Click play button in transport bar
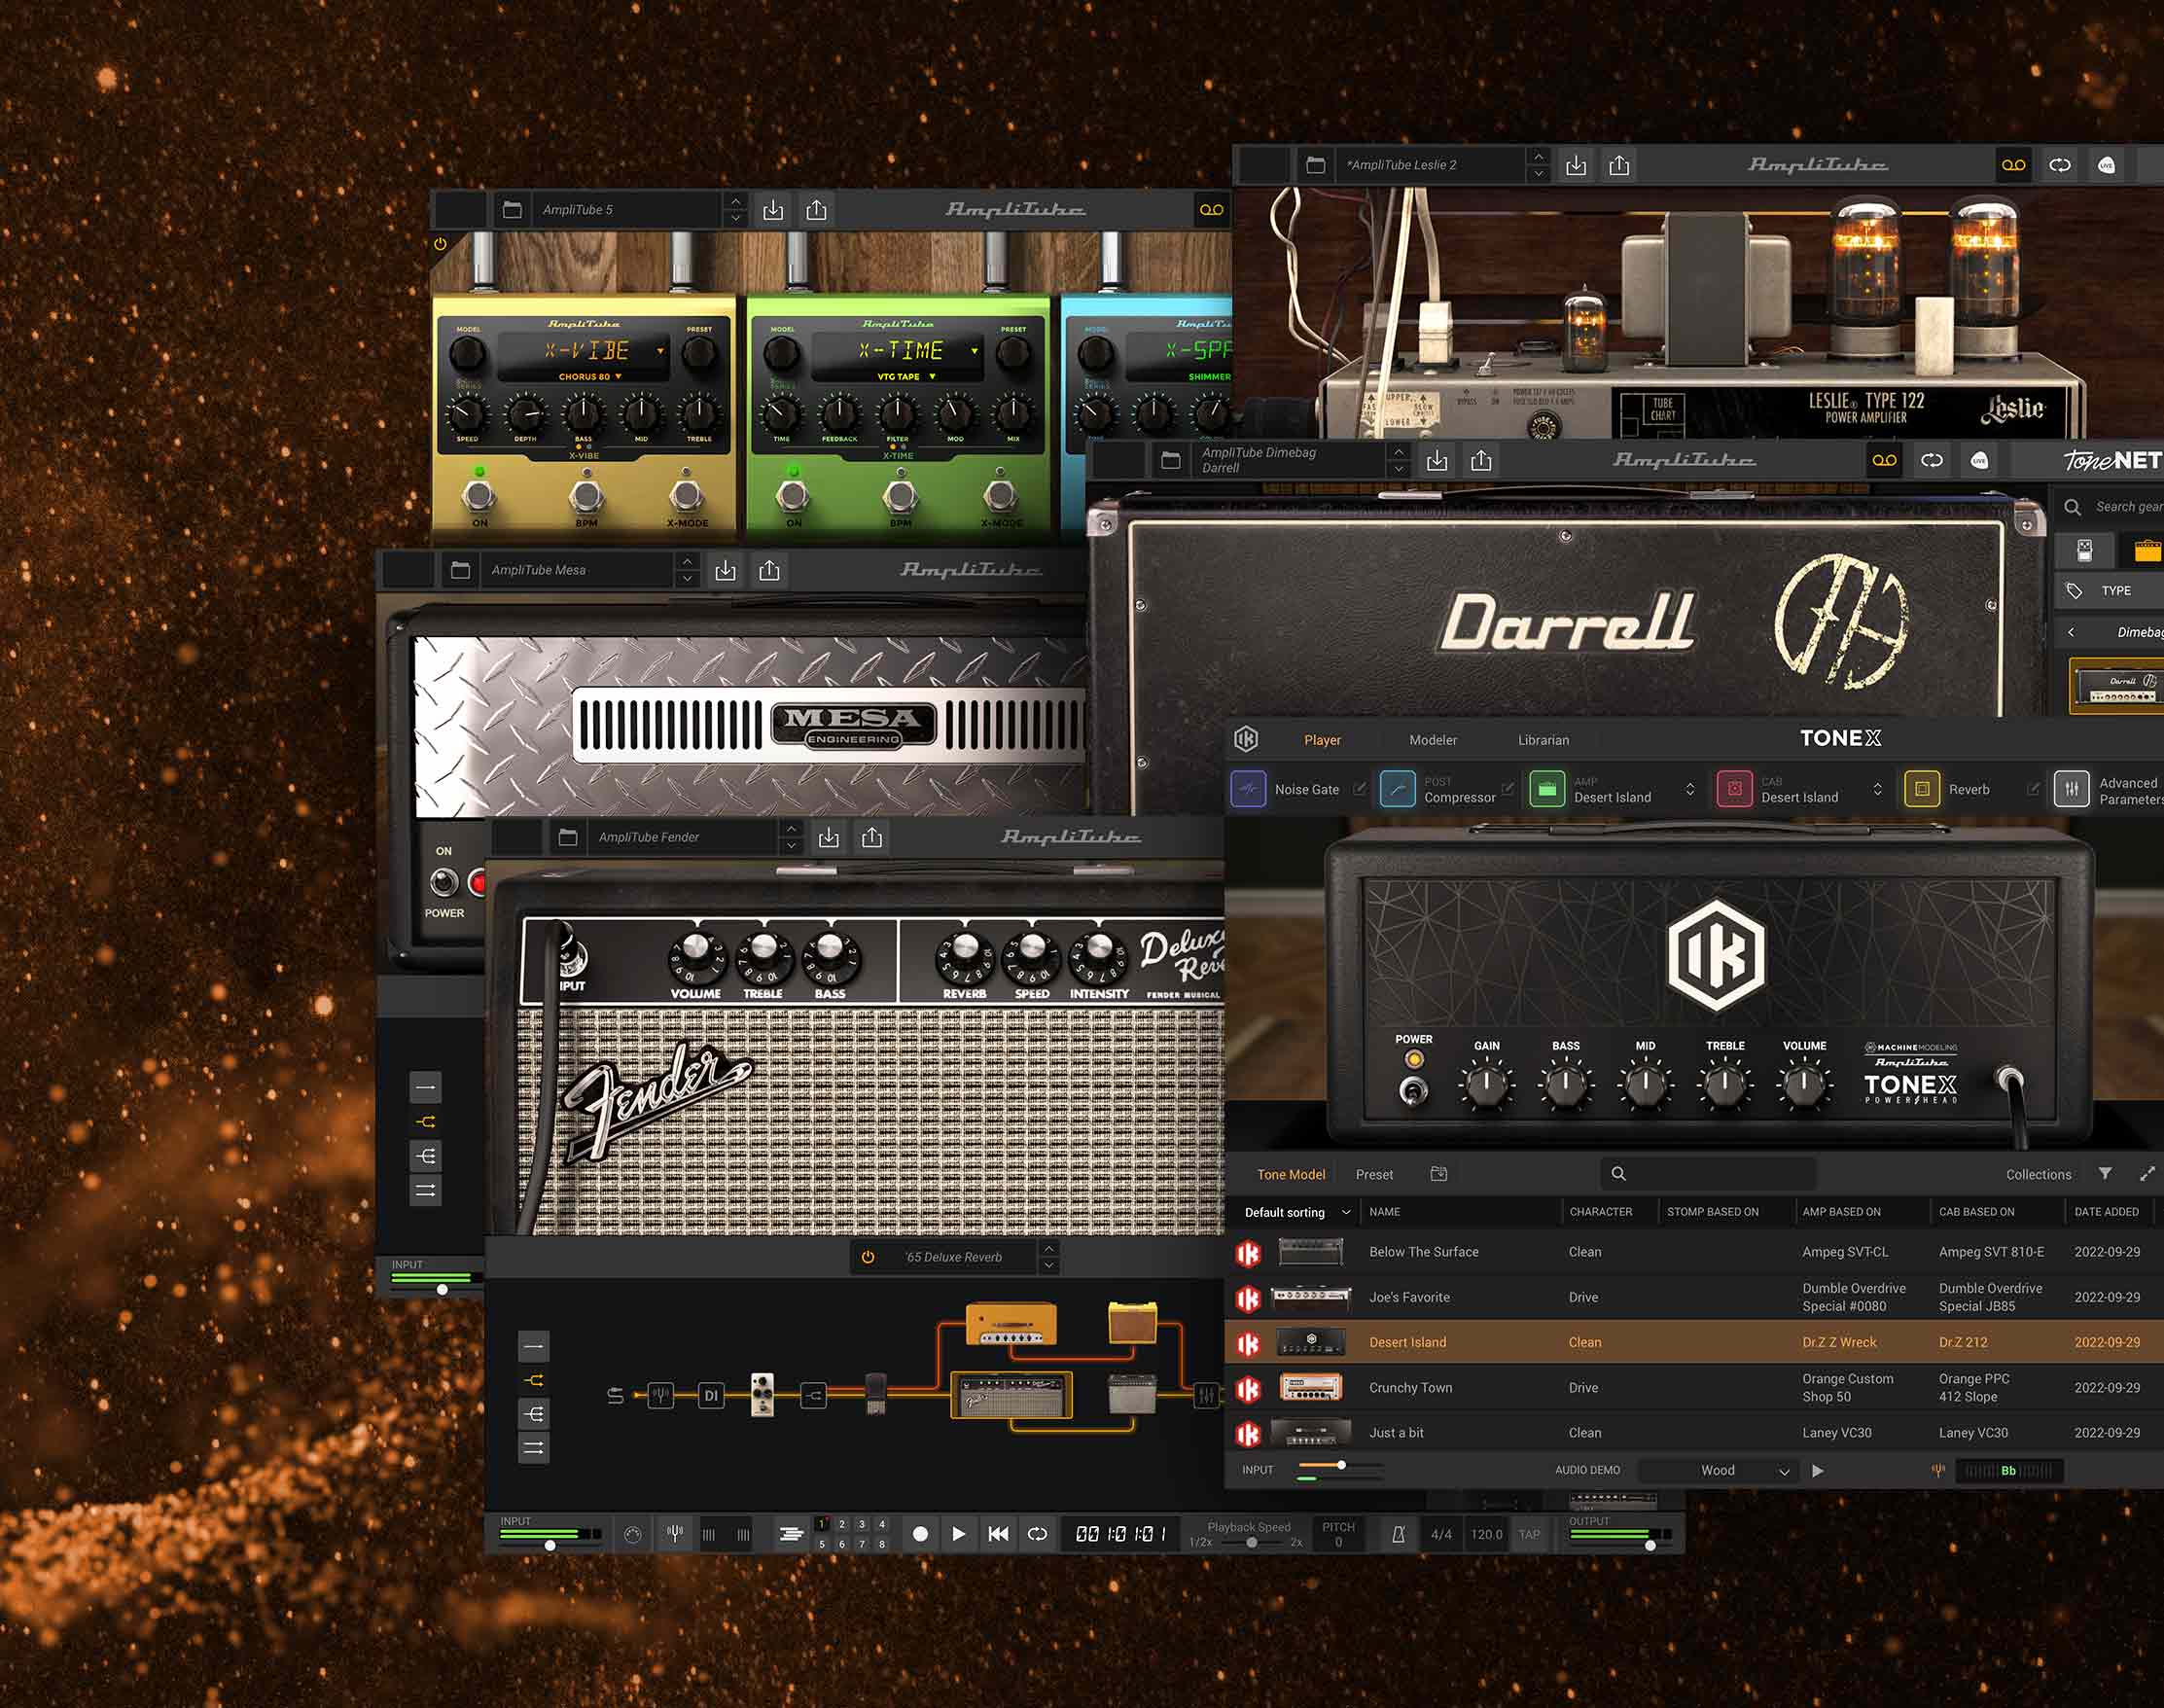Screen dimensions: 2164x1708 coord(958,1534)
